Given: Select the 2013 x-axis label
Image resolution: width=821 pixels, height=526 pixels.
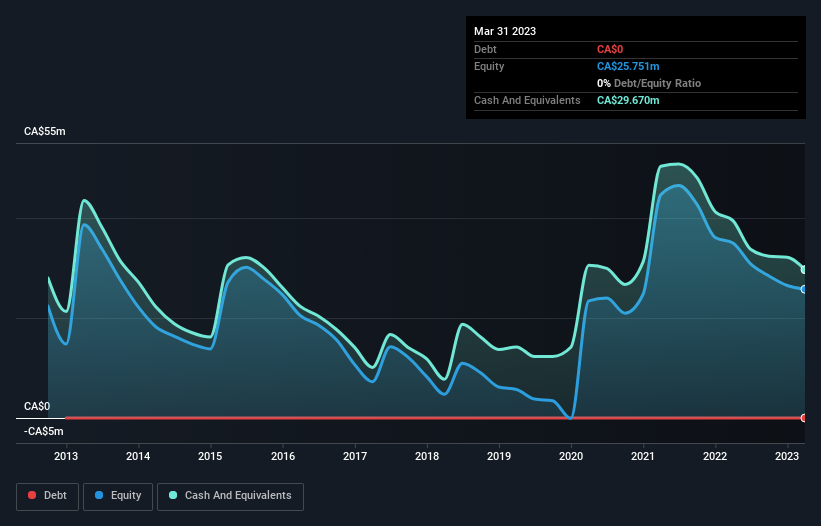Looking at the screenshot, I should pyautogui.click(x=66, y=456).
